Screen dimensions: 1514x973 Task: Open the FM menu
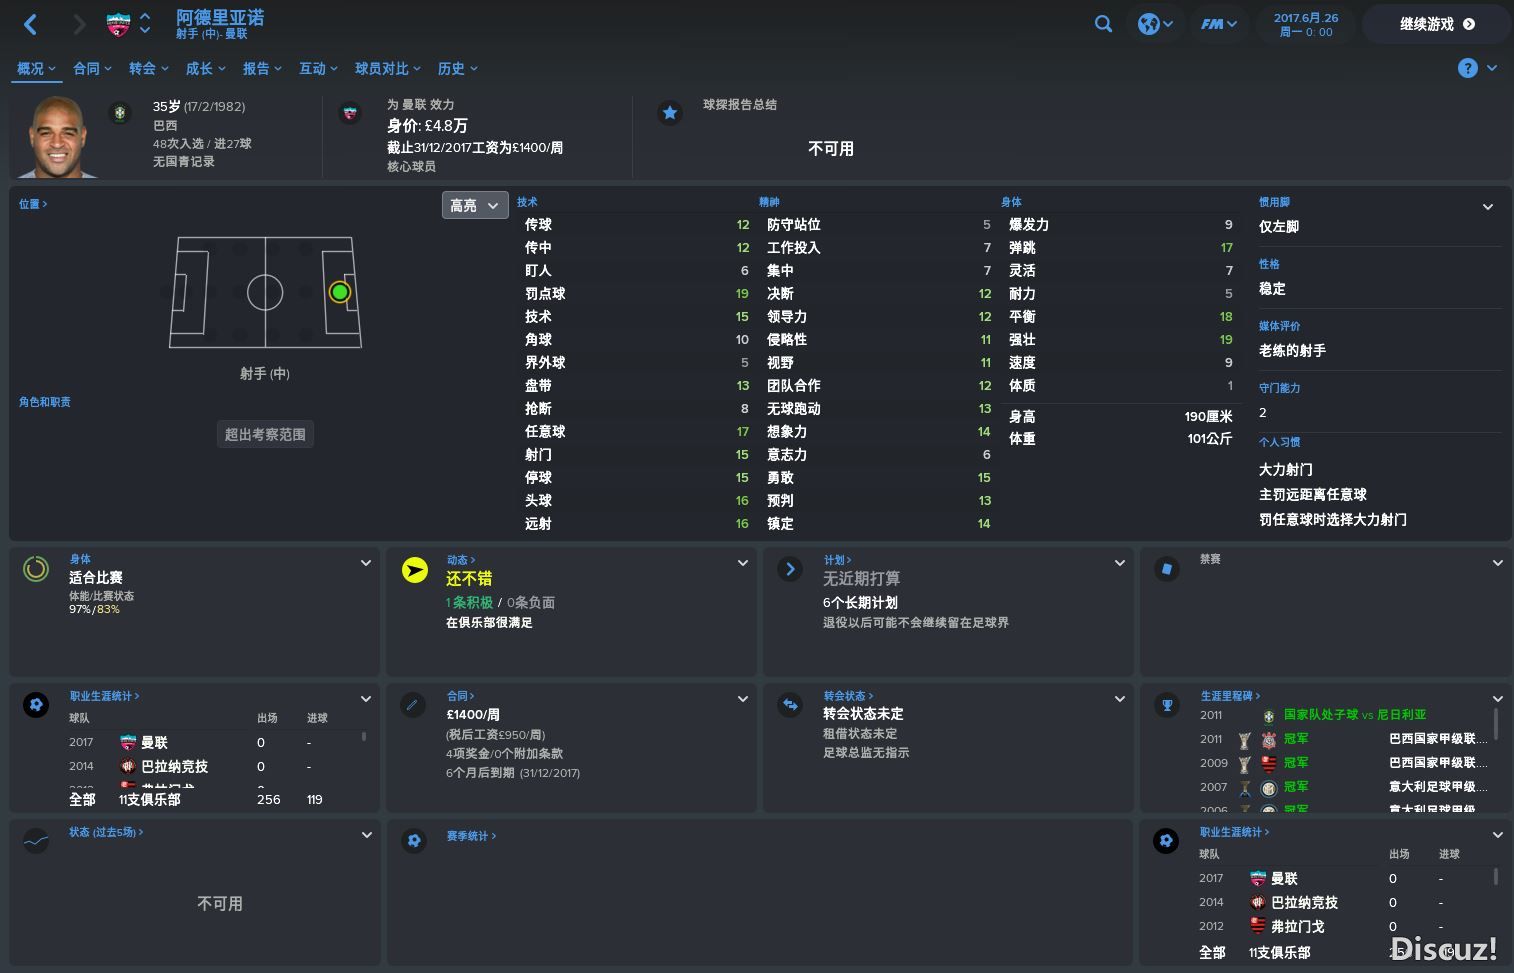pyautogui.click(x=1219, y=24)
